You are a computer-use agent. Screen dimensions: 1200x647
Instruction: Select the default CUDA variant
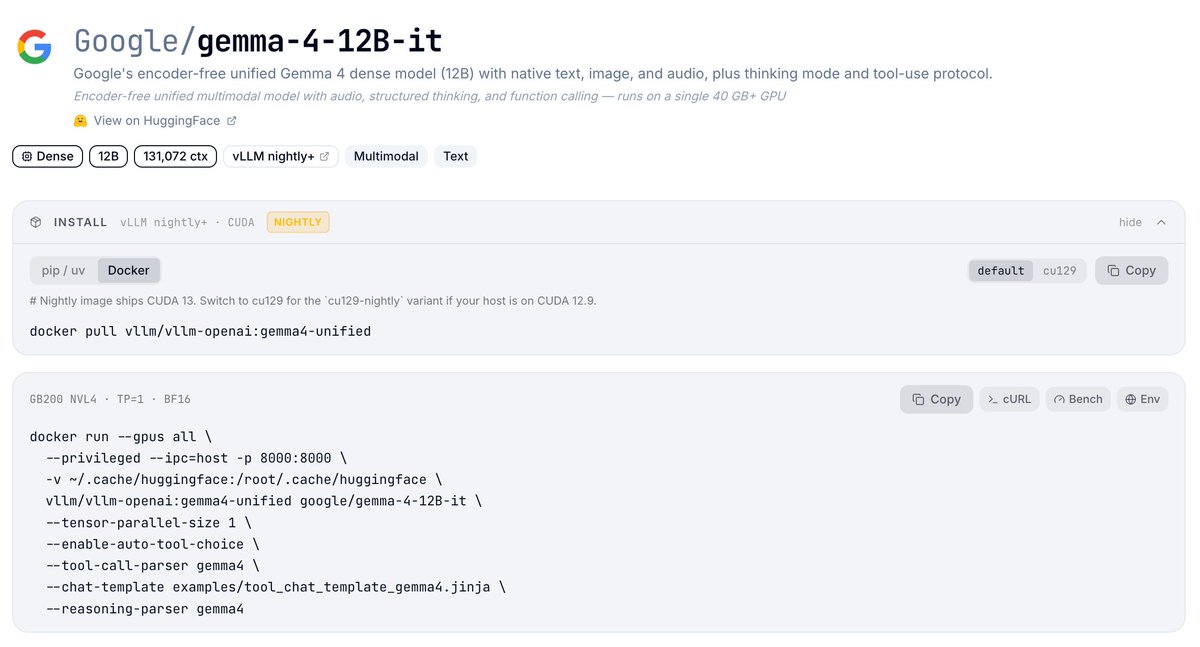click(1001, 270)
